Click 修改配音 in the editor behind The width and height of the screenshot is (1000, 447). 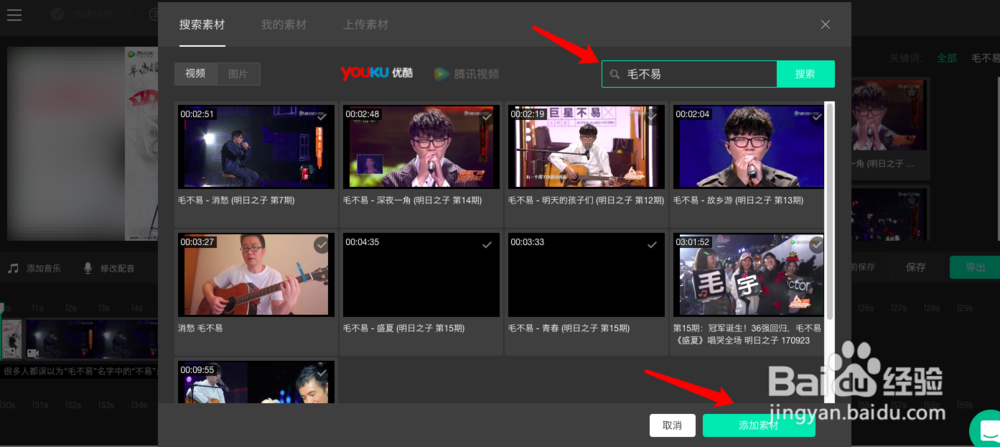click(x=117, y=268)
